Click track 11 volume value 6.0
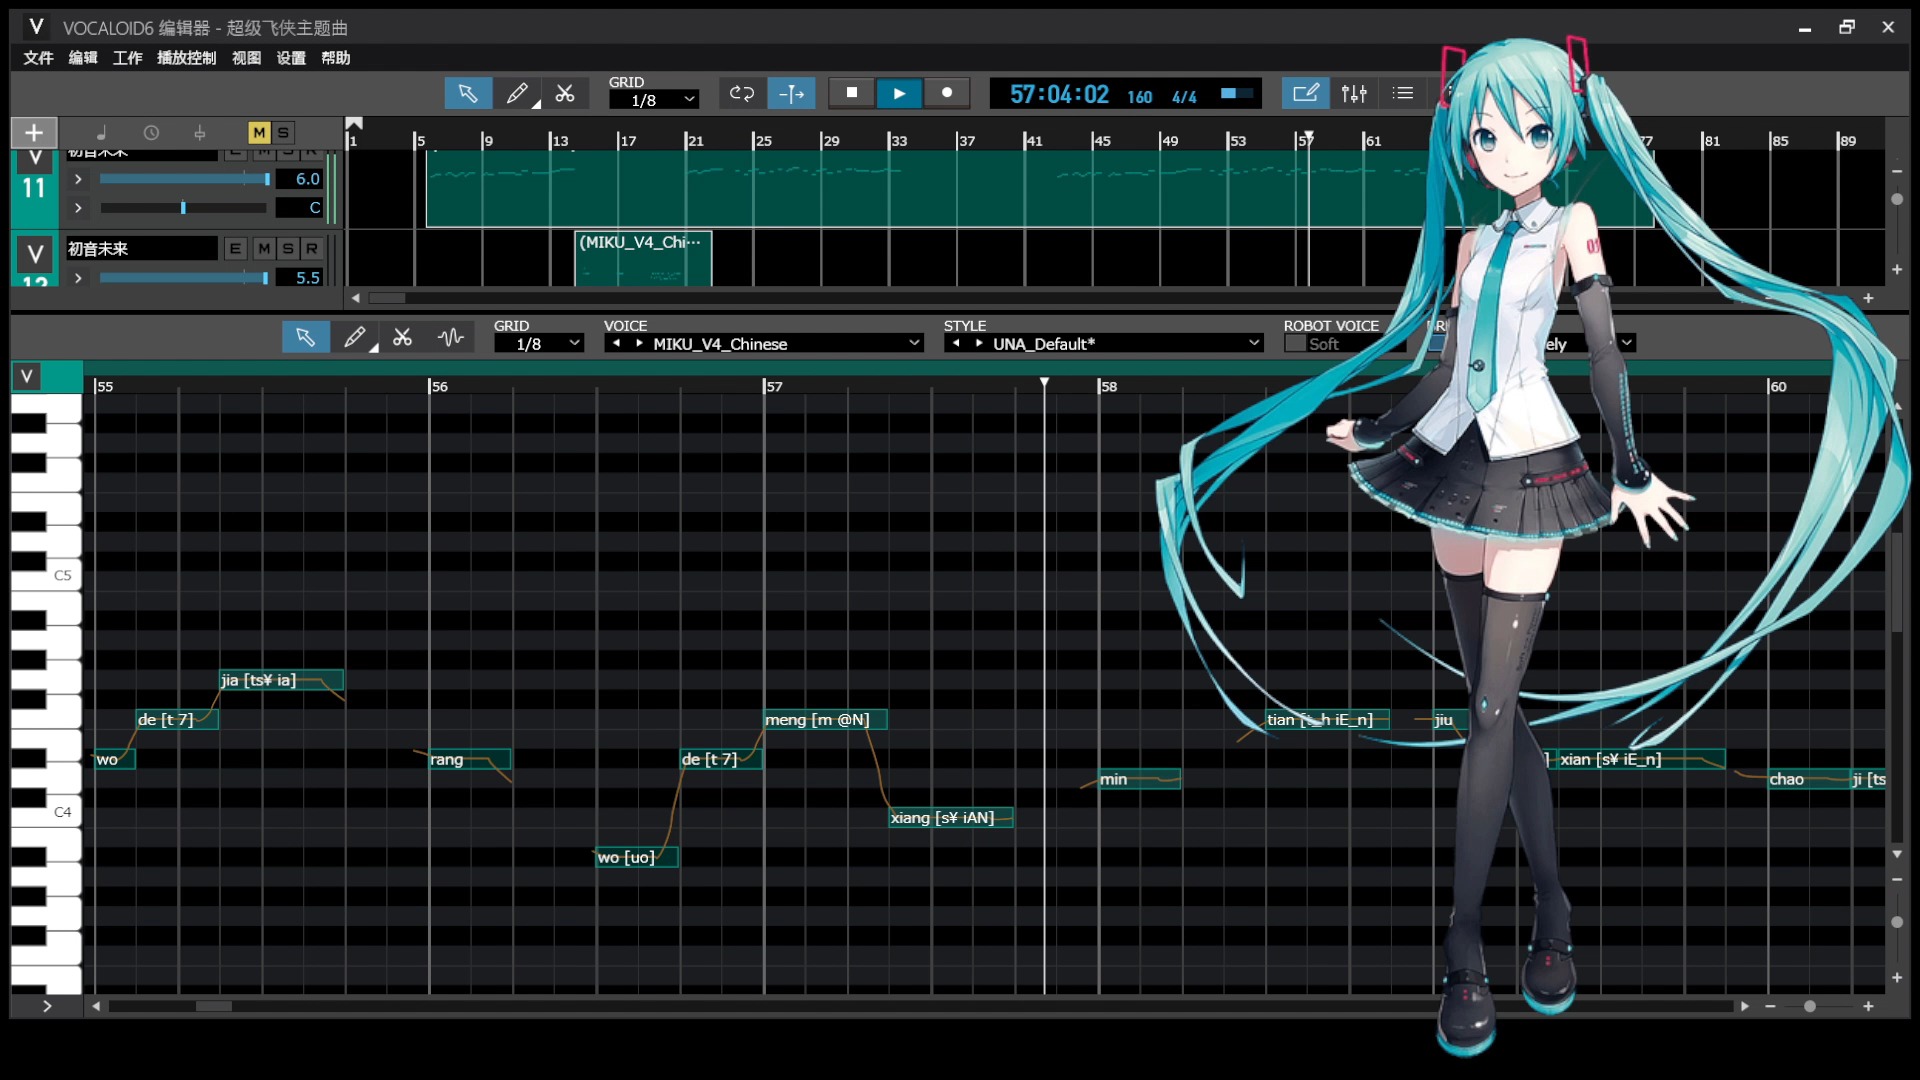Screen dimensions: 1920x1080 300,179
